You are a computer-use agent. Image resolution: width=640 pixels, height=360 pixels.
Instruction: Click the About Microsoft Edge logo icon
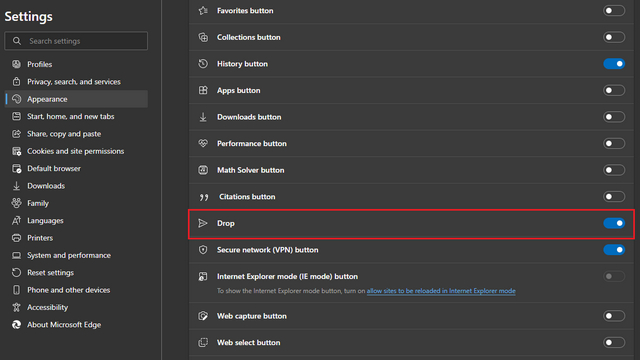click(16, 324)
